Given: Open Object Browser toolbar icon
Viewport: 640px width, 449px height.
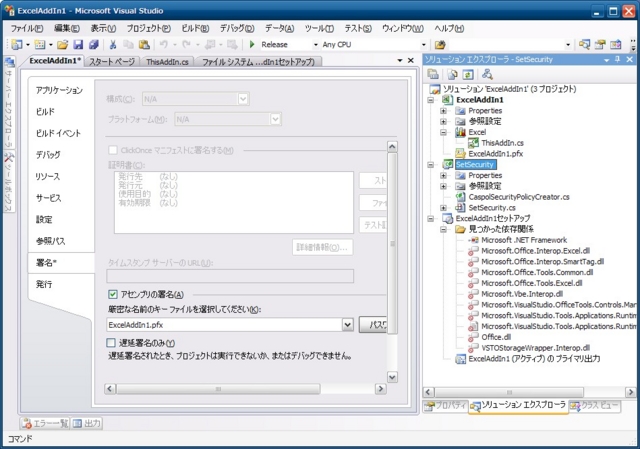Looking at the screenshot, I should [x=616, y=44].
